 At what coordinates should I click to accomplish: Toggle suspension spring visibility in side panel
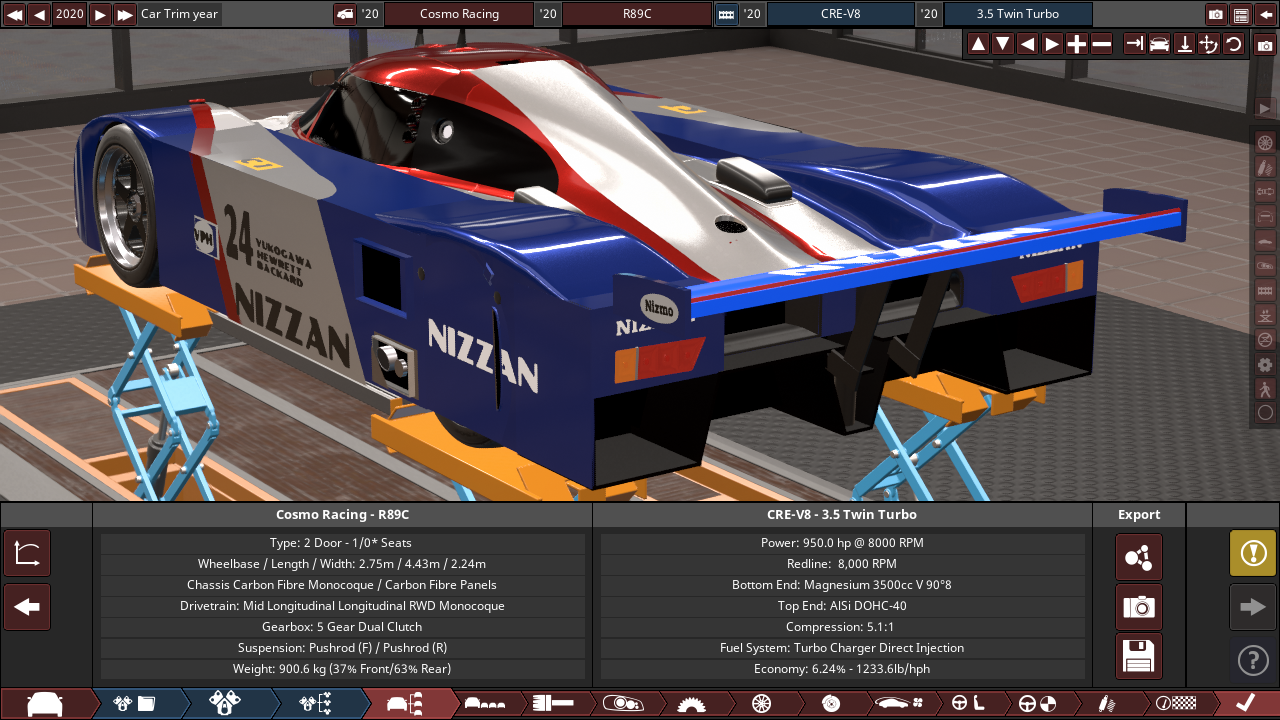pyautogui.click(x=1265, y=167)
